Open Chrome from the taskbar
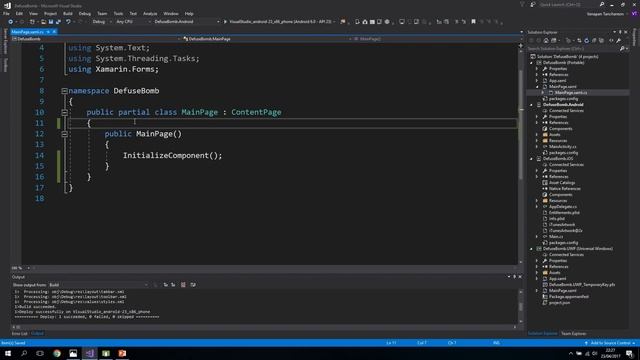 57,353
